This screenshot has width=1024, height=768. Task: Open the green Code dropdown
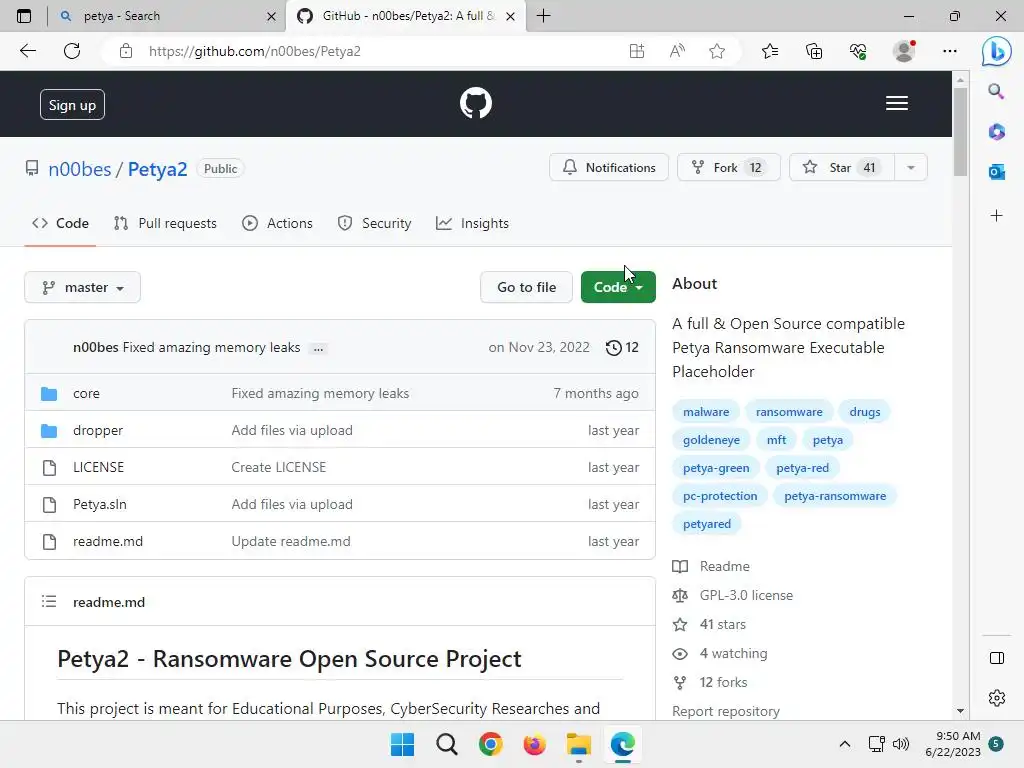pyautogui.click(x=618, y=287)
